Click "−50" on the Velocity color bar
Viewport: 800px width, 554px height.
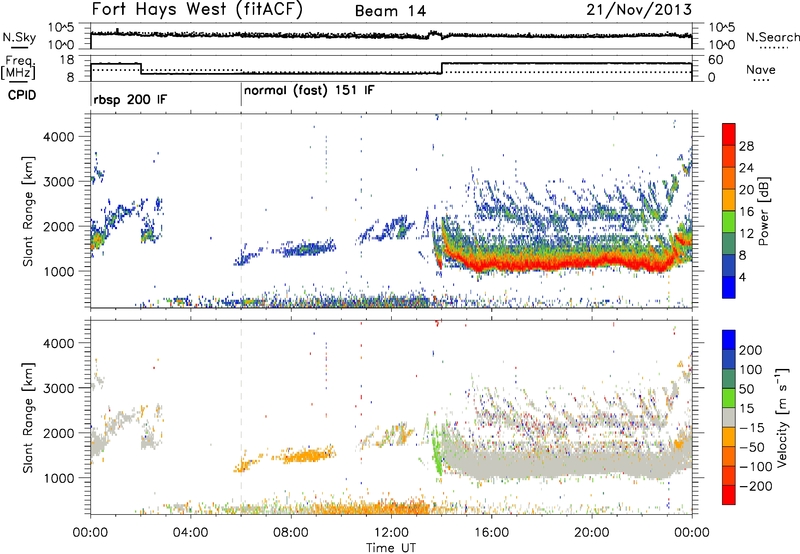pos(752,447)
